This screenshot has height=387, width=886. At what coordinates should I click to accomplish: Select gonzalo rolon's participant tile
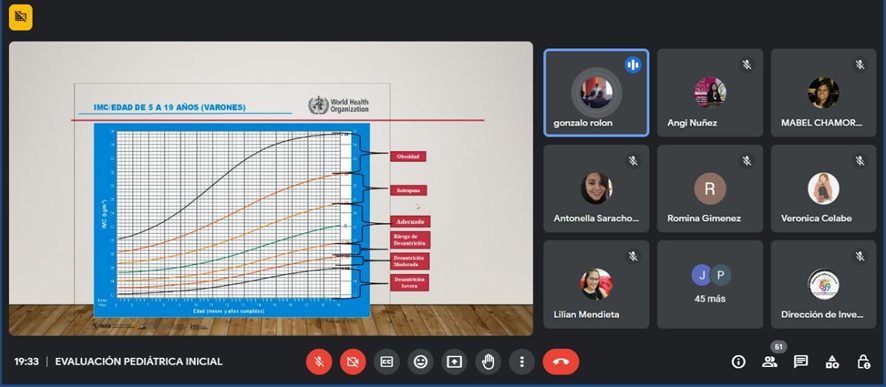point(596,93)
